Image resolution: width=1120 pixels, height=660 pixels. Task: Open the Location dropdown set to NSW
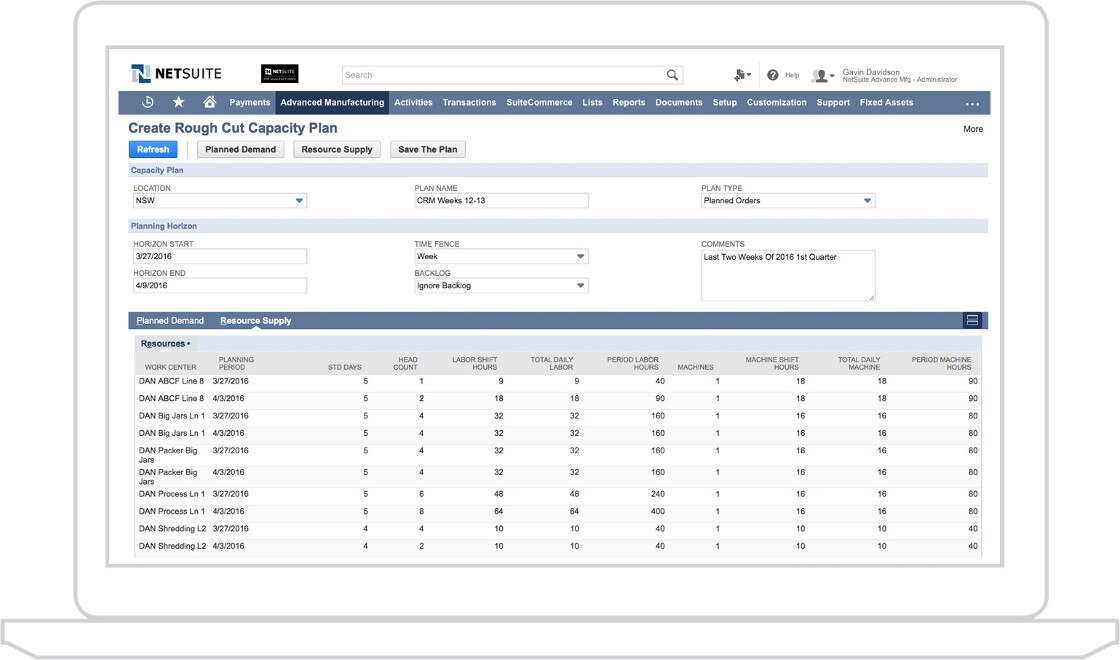click(x=299, y=200)
